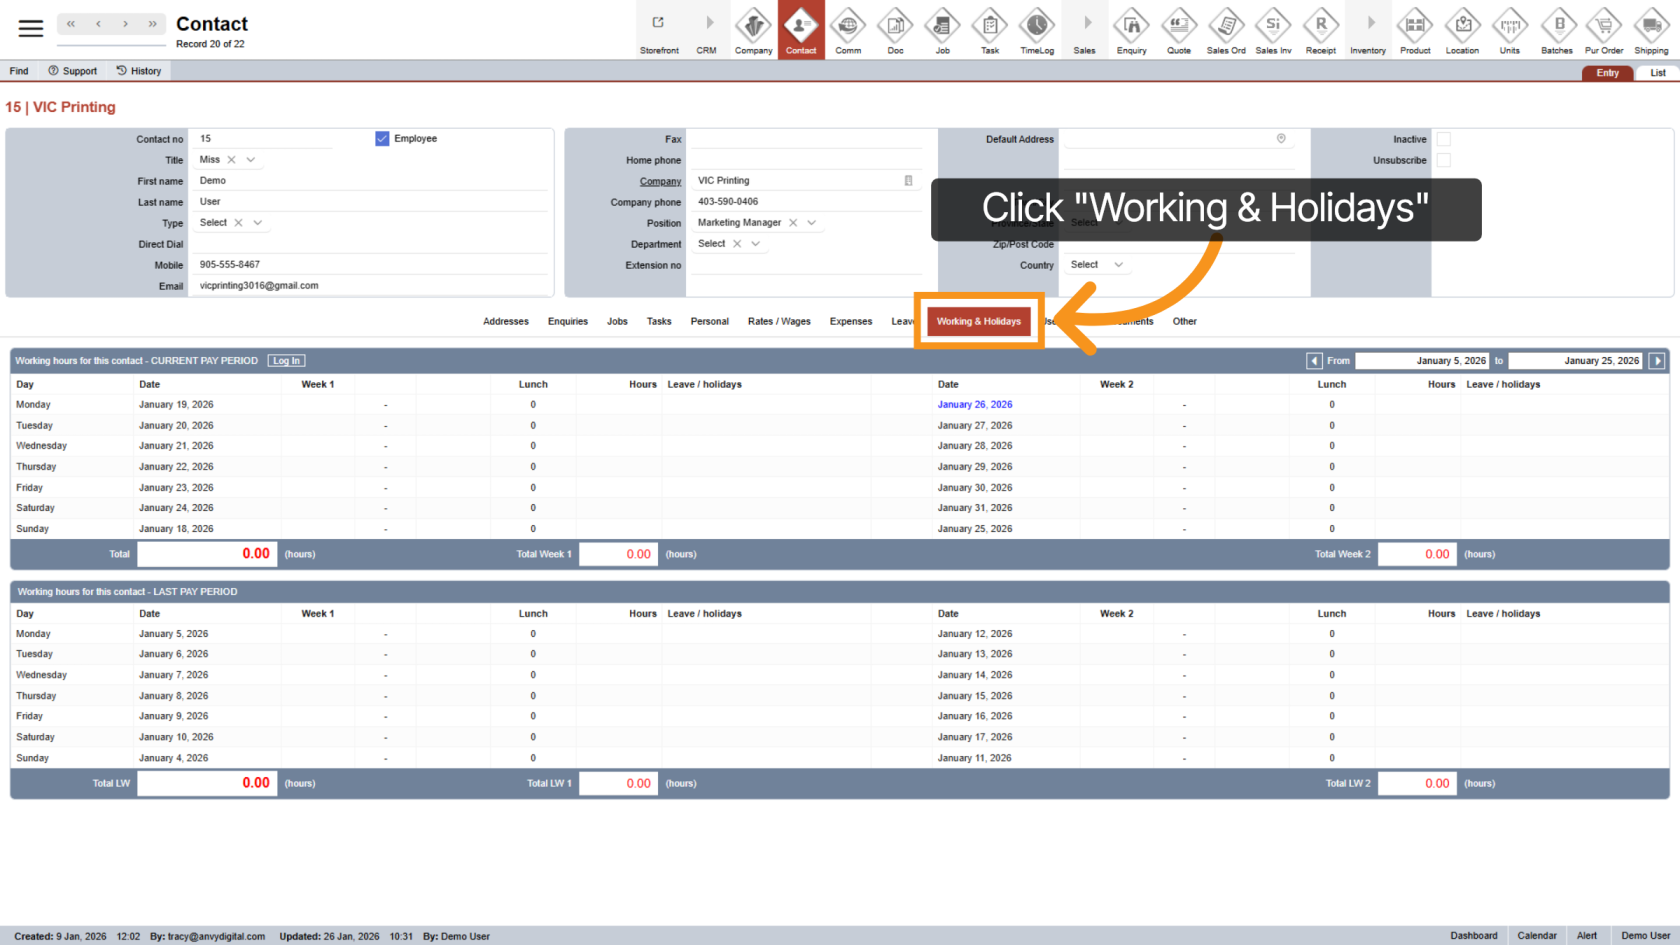Click the Company field label link
Screen dimensions: 1680x945
tap(660, 181)
